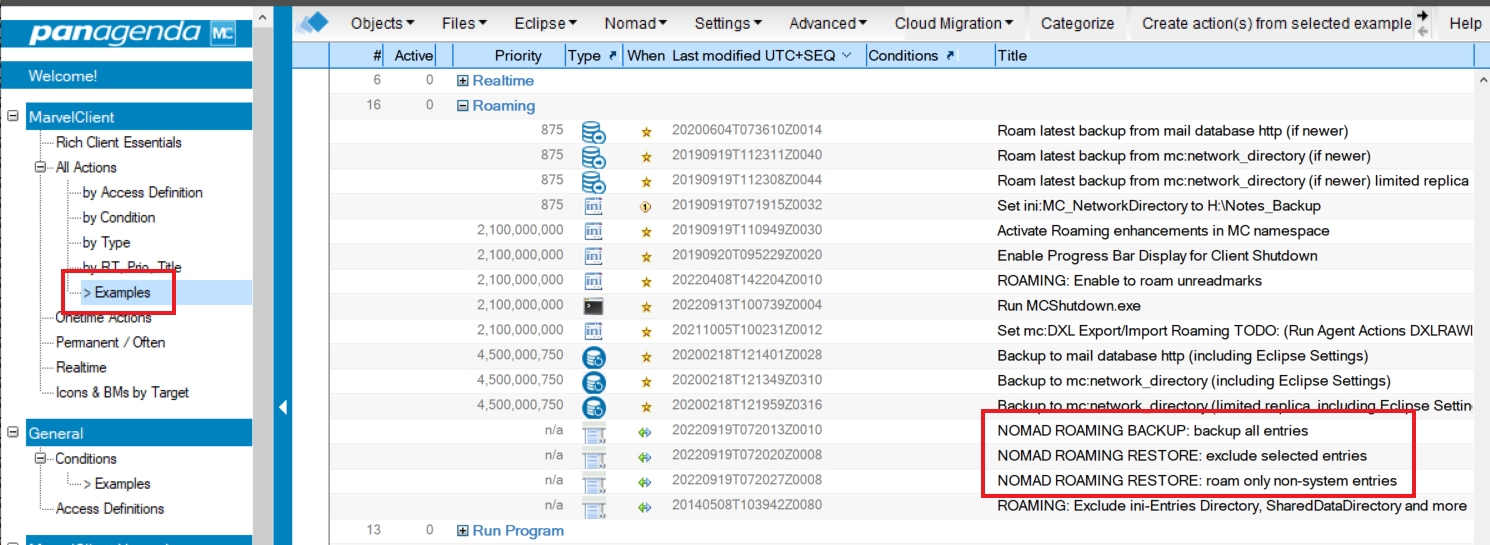
Task: Select by Condition view
Action: click(x=119, y=217)
